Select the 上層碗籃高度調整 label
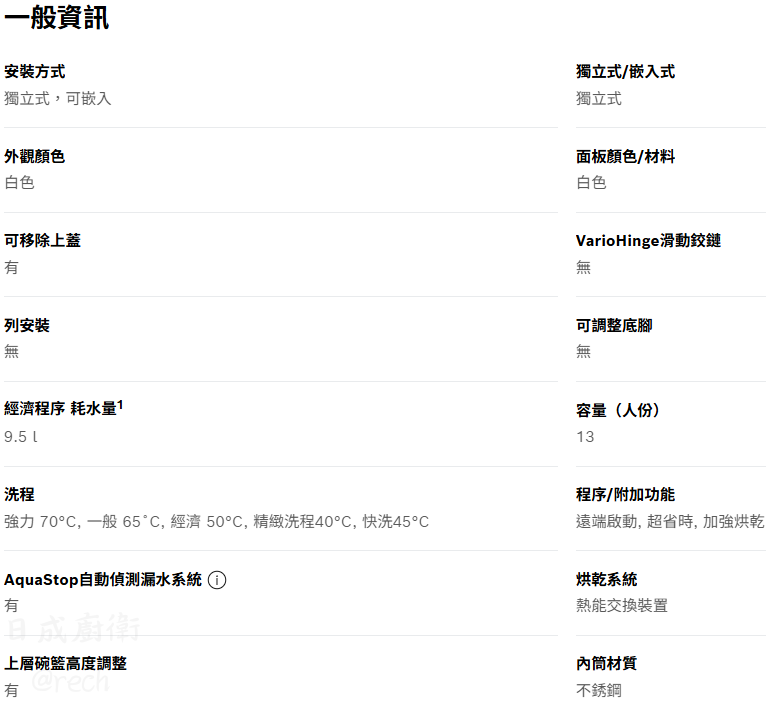 65,663
